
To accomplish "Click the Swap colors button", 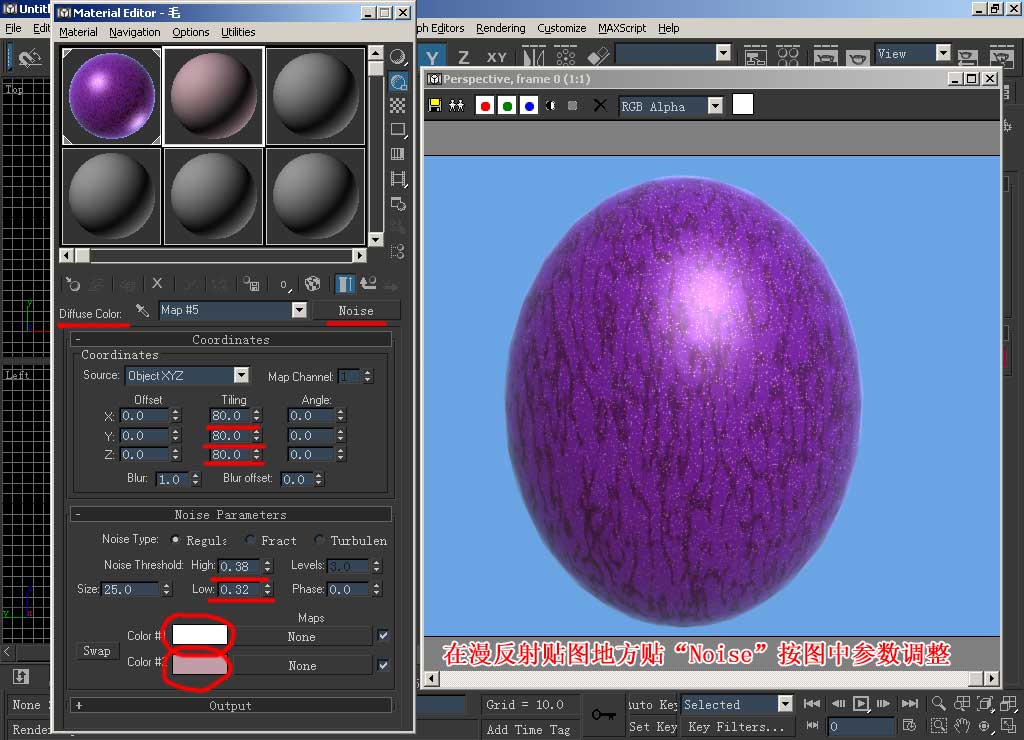I will coord(97,651).
